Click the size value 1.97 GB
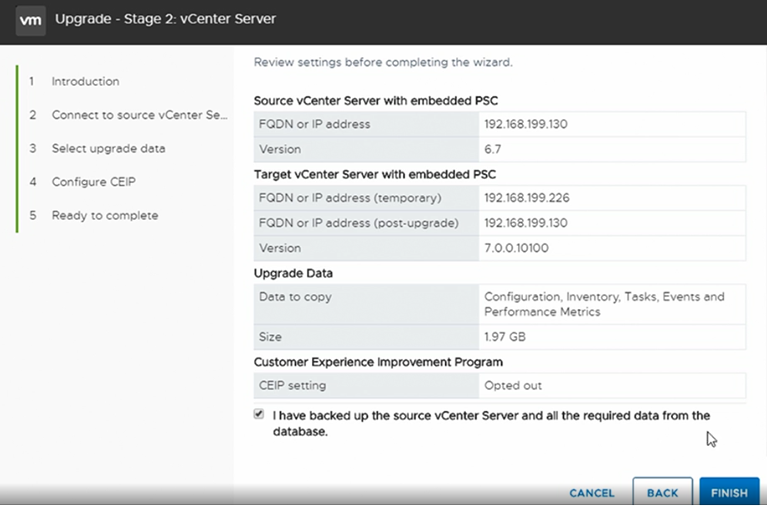Screen dimensions: 767x506 pyautogui.click(x=505, y=337)
